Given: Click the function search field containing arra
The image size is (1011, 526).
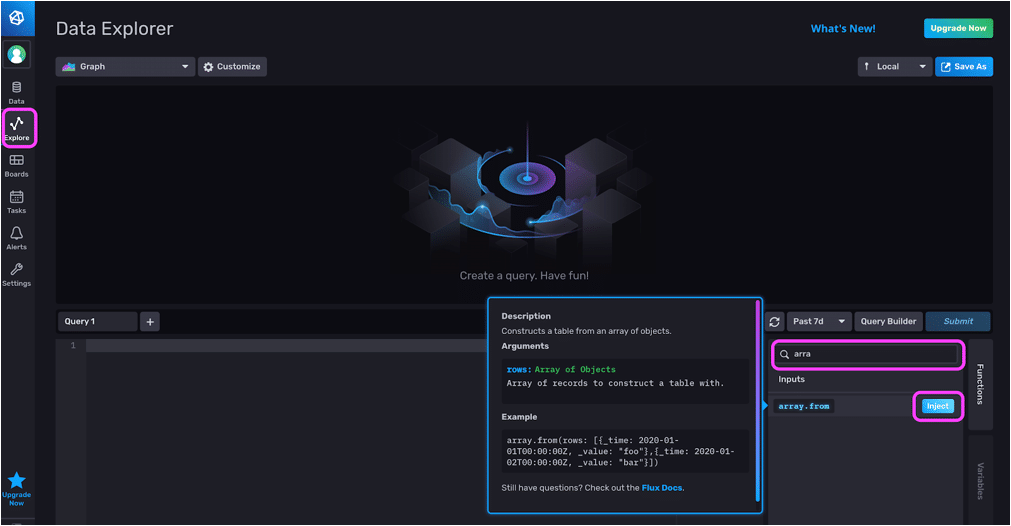Looking at the screenshot, I should 868,355.
